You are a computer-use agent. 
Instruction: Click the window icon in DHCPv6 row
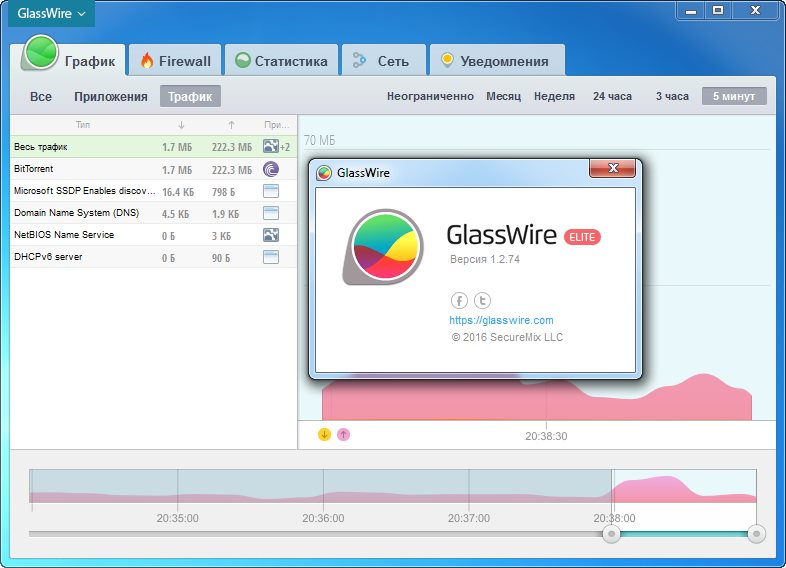coord(271,257)
